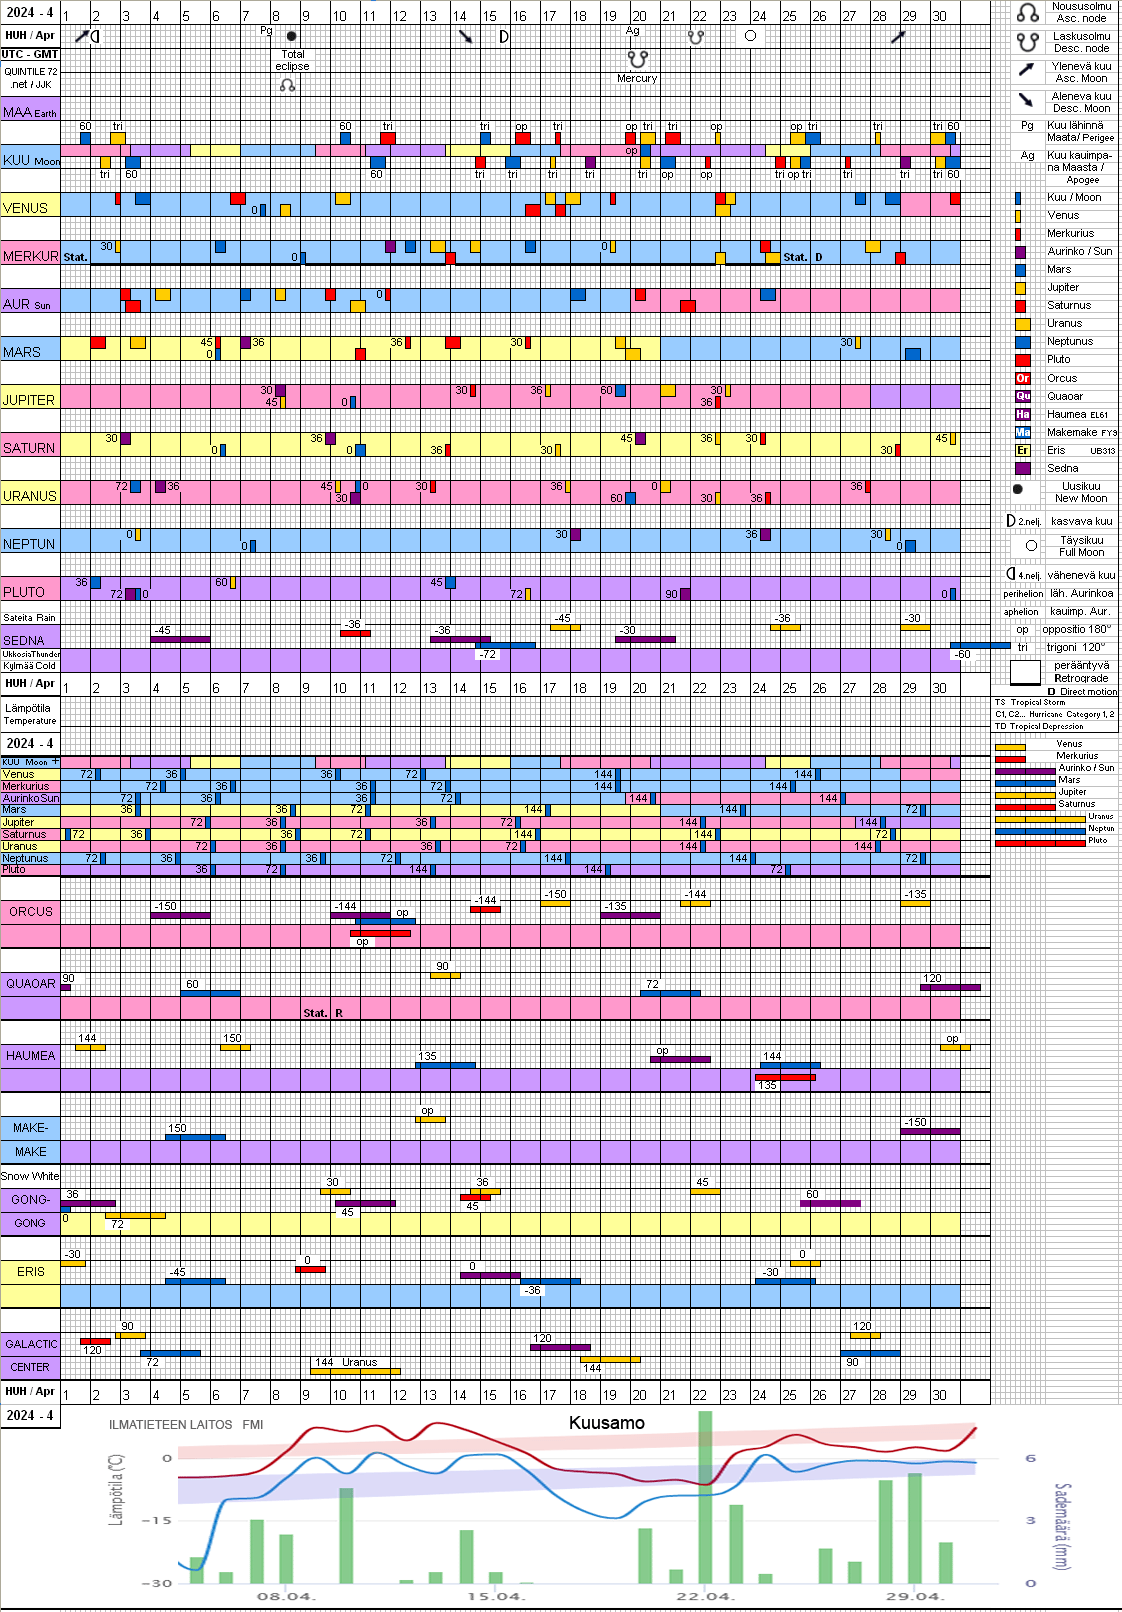The height and width of the screenshot is (1612, 1122).
Task: Select the yellow Eris 'Er' legend badge
Action: [1023, 450]
